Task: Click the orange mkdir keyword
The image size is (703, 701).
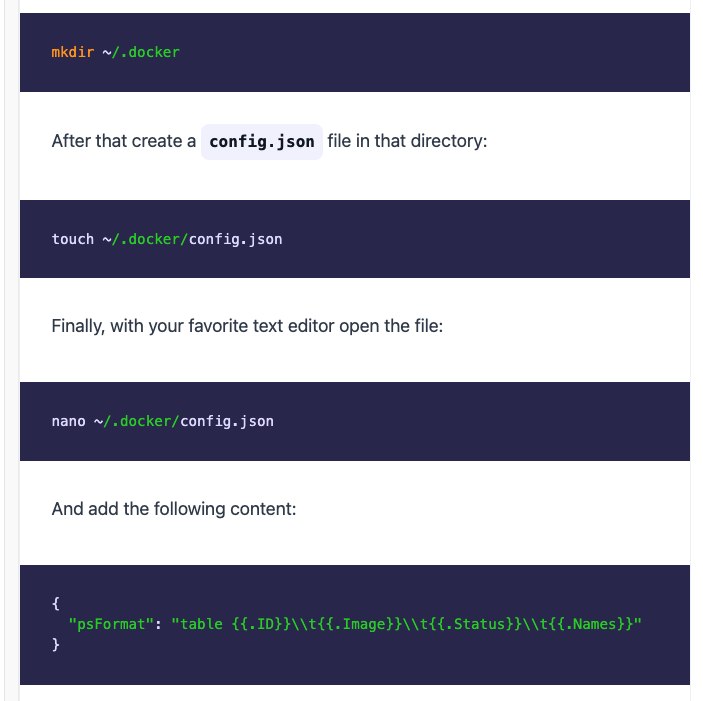Action: pos(72,52)
